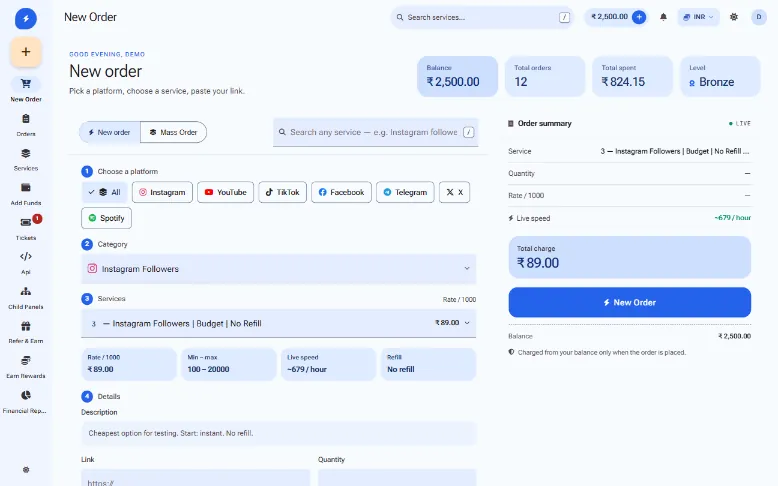This screenshot has width=778, height=486.
Task: Click the LIVE status indicator in Order summary
Action: (x=740, y=124)
